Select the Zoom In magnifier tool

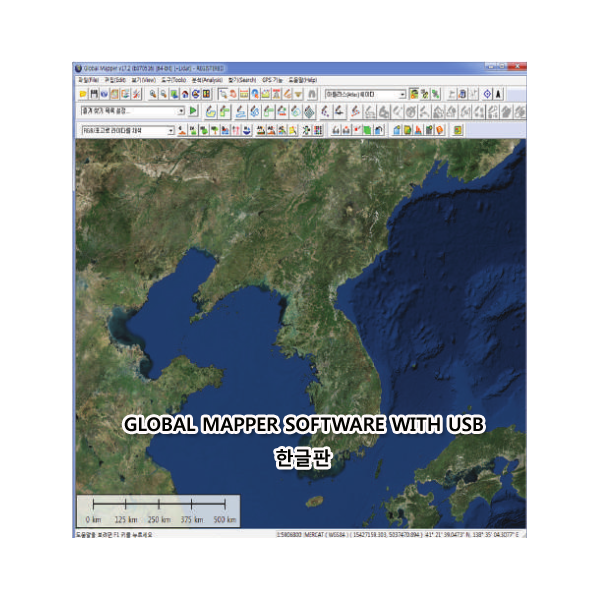(153, 94)
